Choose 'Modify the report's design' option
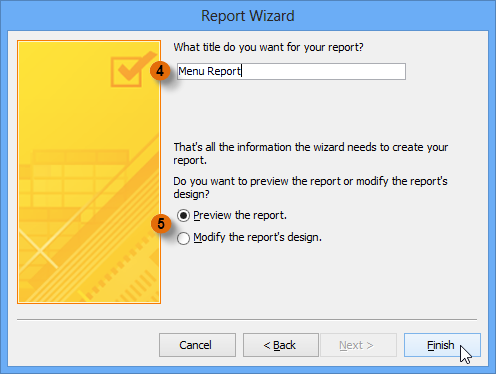The height and width of the screenshot is (374, 496). tap(183, 238)
